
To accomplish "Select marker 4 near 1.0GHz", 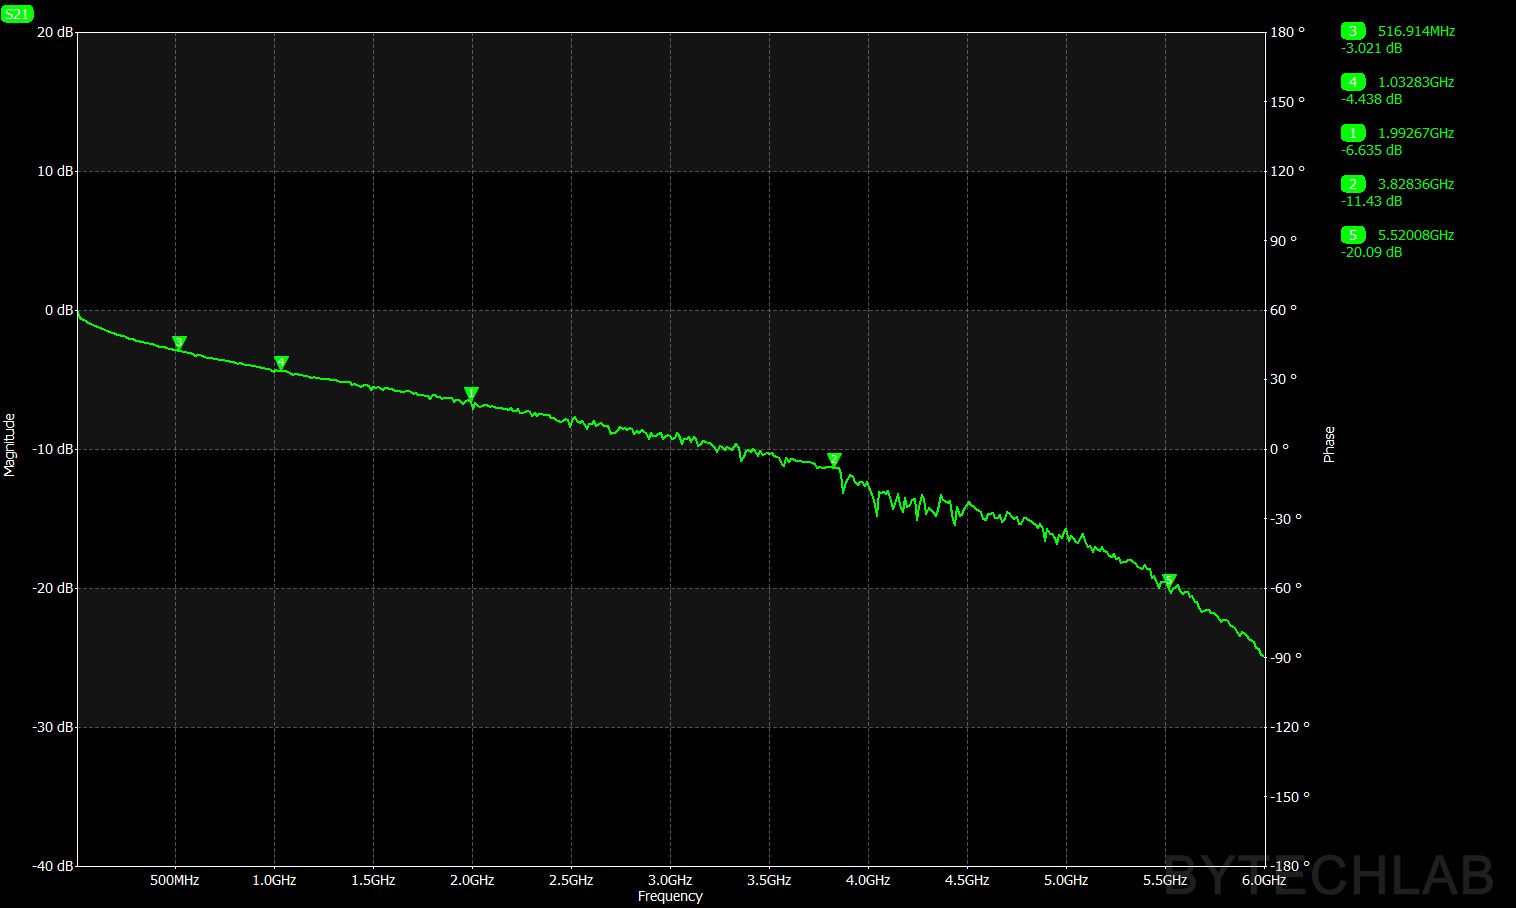I will 281,363.
